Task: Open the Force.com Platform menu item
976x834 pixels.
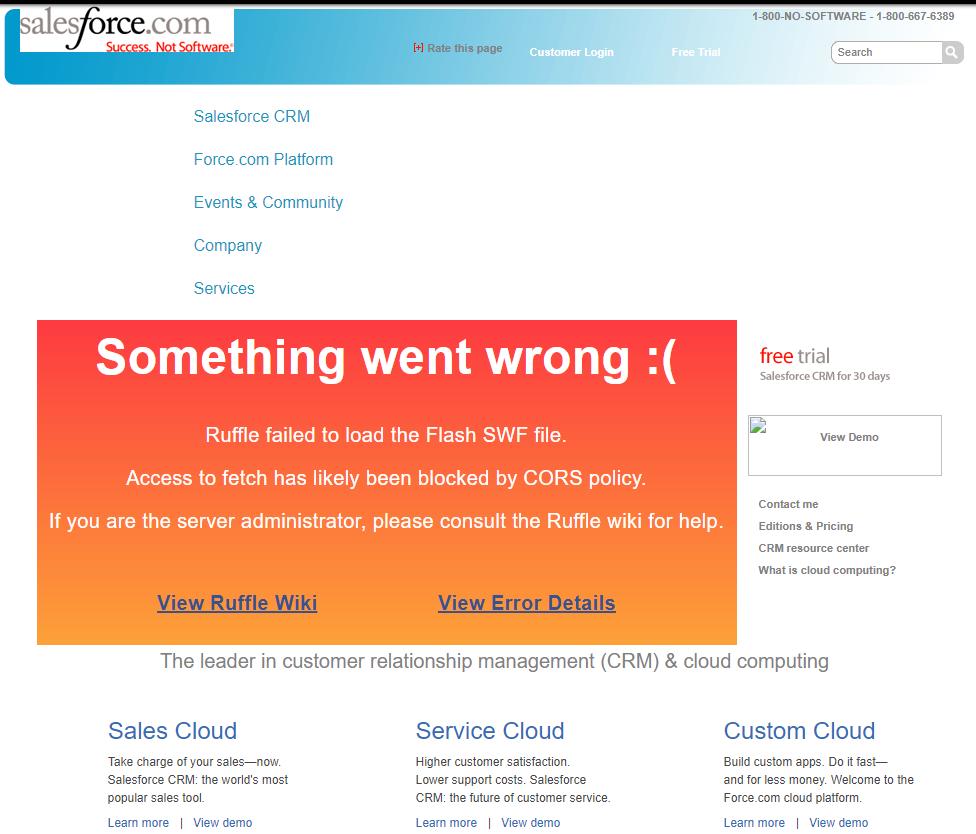Action: tap(263, 159)
